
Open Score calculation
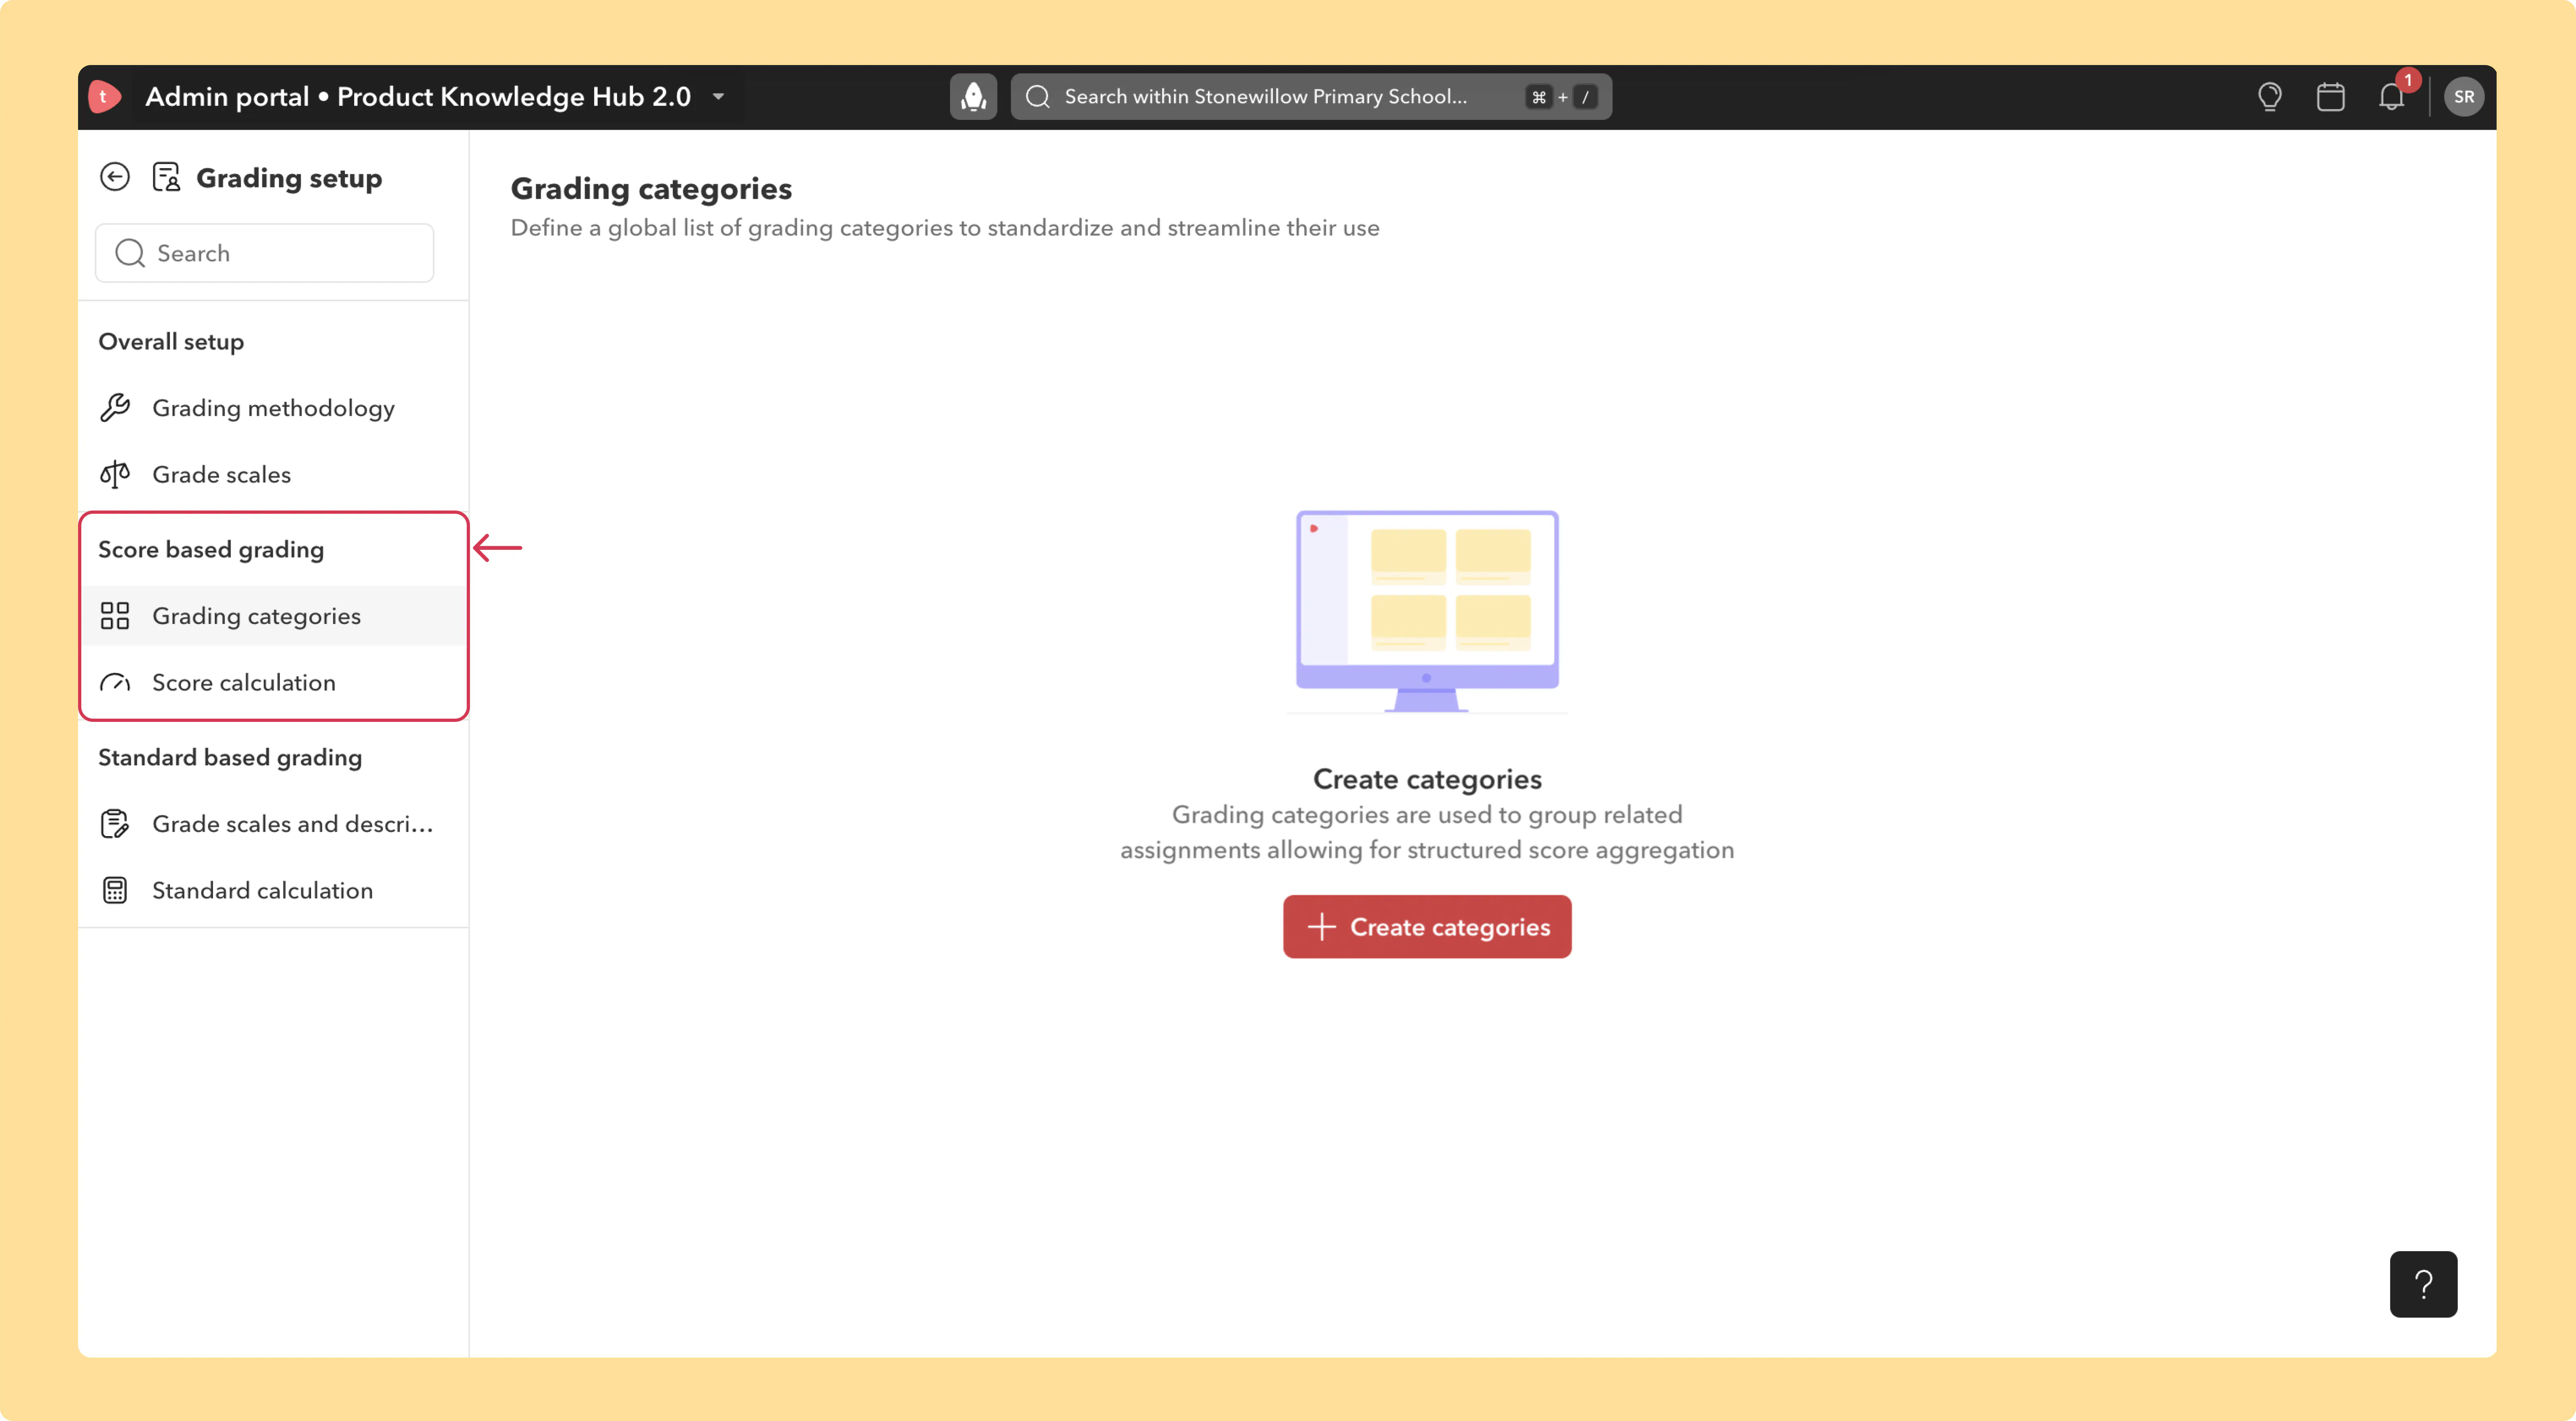[273, 683]
